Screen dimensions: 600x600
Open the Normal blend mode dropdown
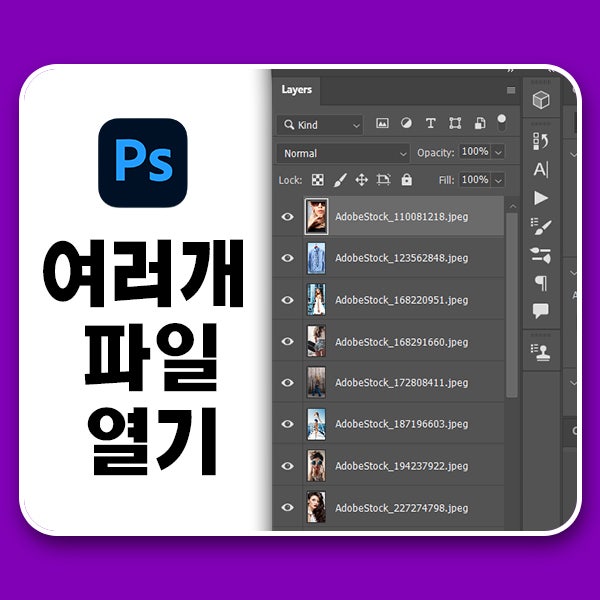click(x=343, y=153)
